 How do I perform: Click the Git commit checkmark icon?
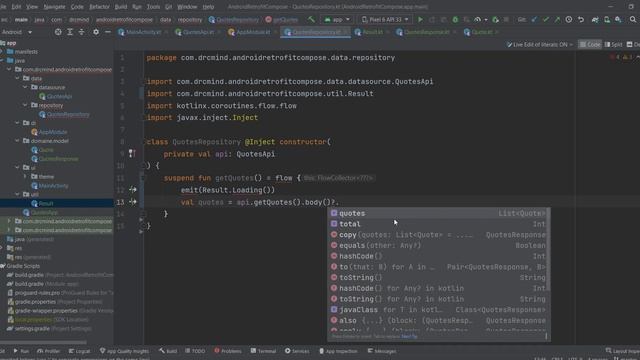point(546,20)
